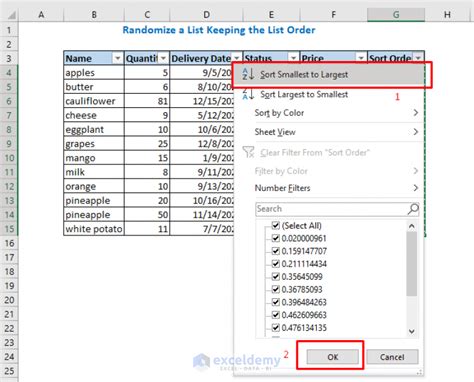Select the "grapes" cell
The width and height of the screenshot is (474, 382).
[94, 144]
